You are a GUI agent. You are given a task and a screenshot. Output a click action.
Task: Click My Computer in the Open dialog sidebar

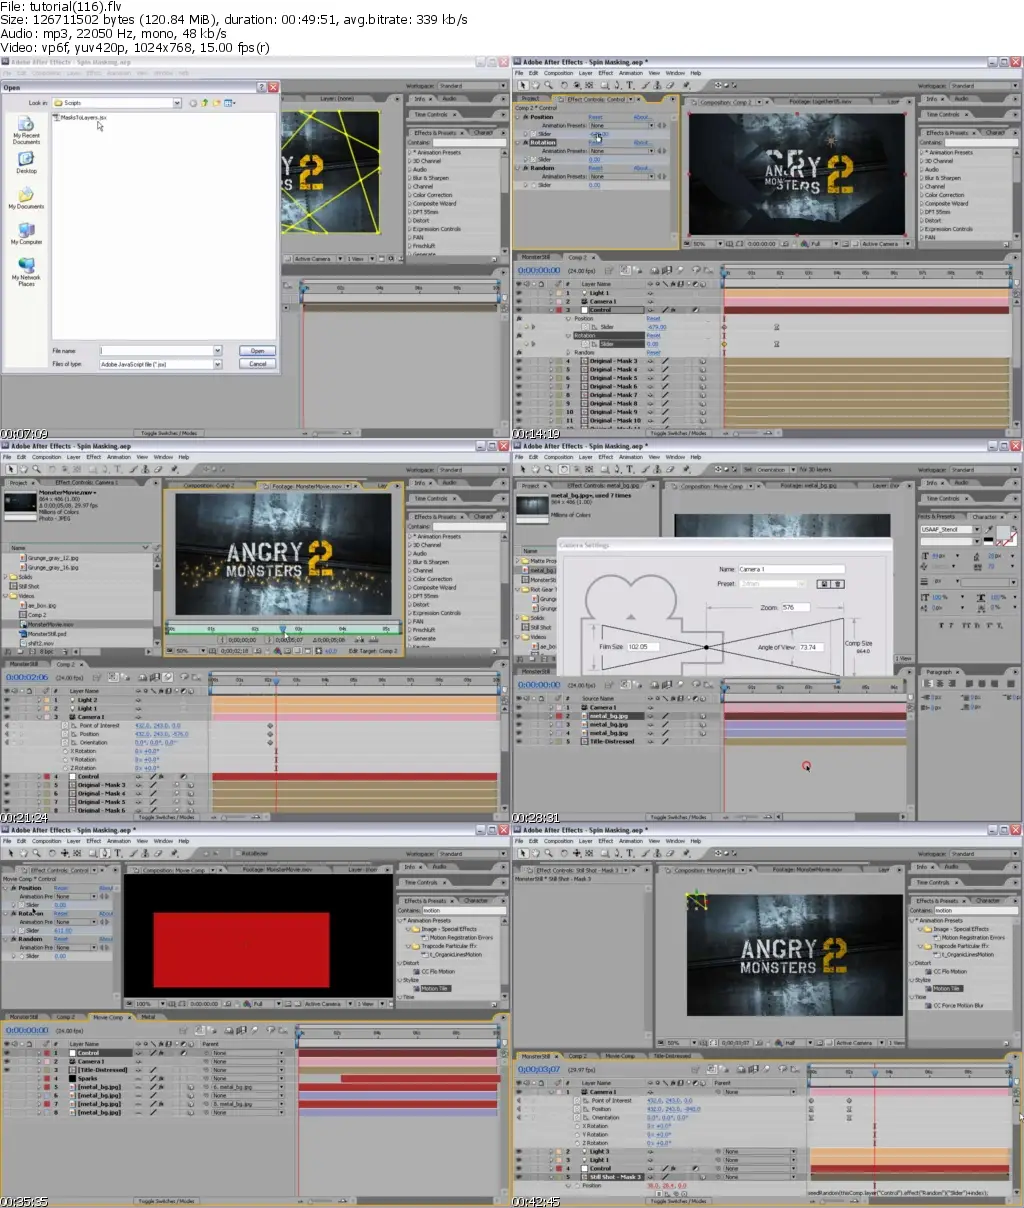point(27,233)
